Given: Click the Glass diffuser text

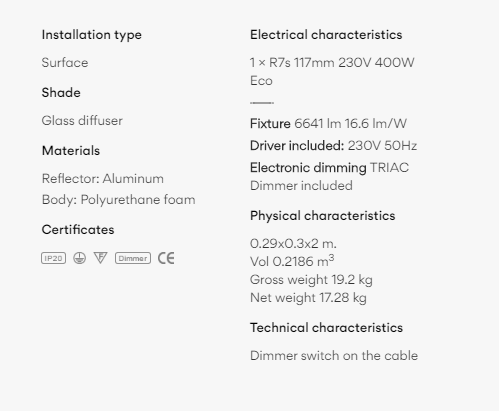Looking at the screenshot, I should 82,121.
